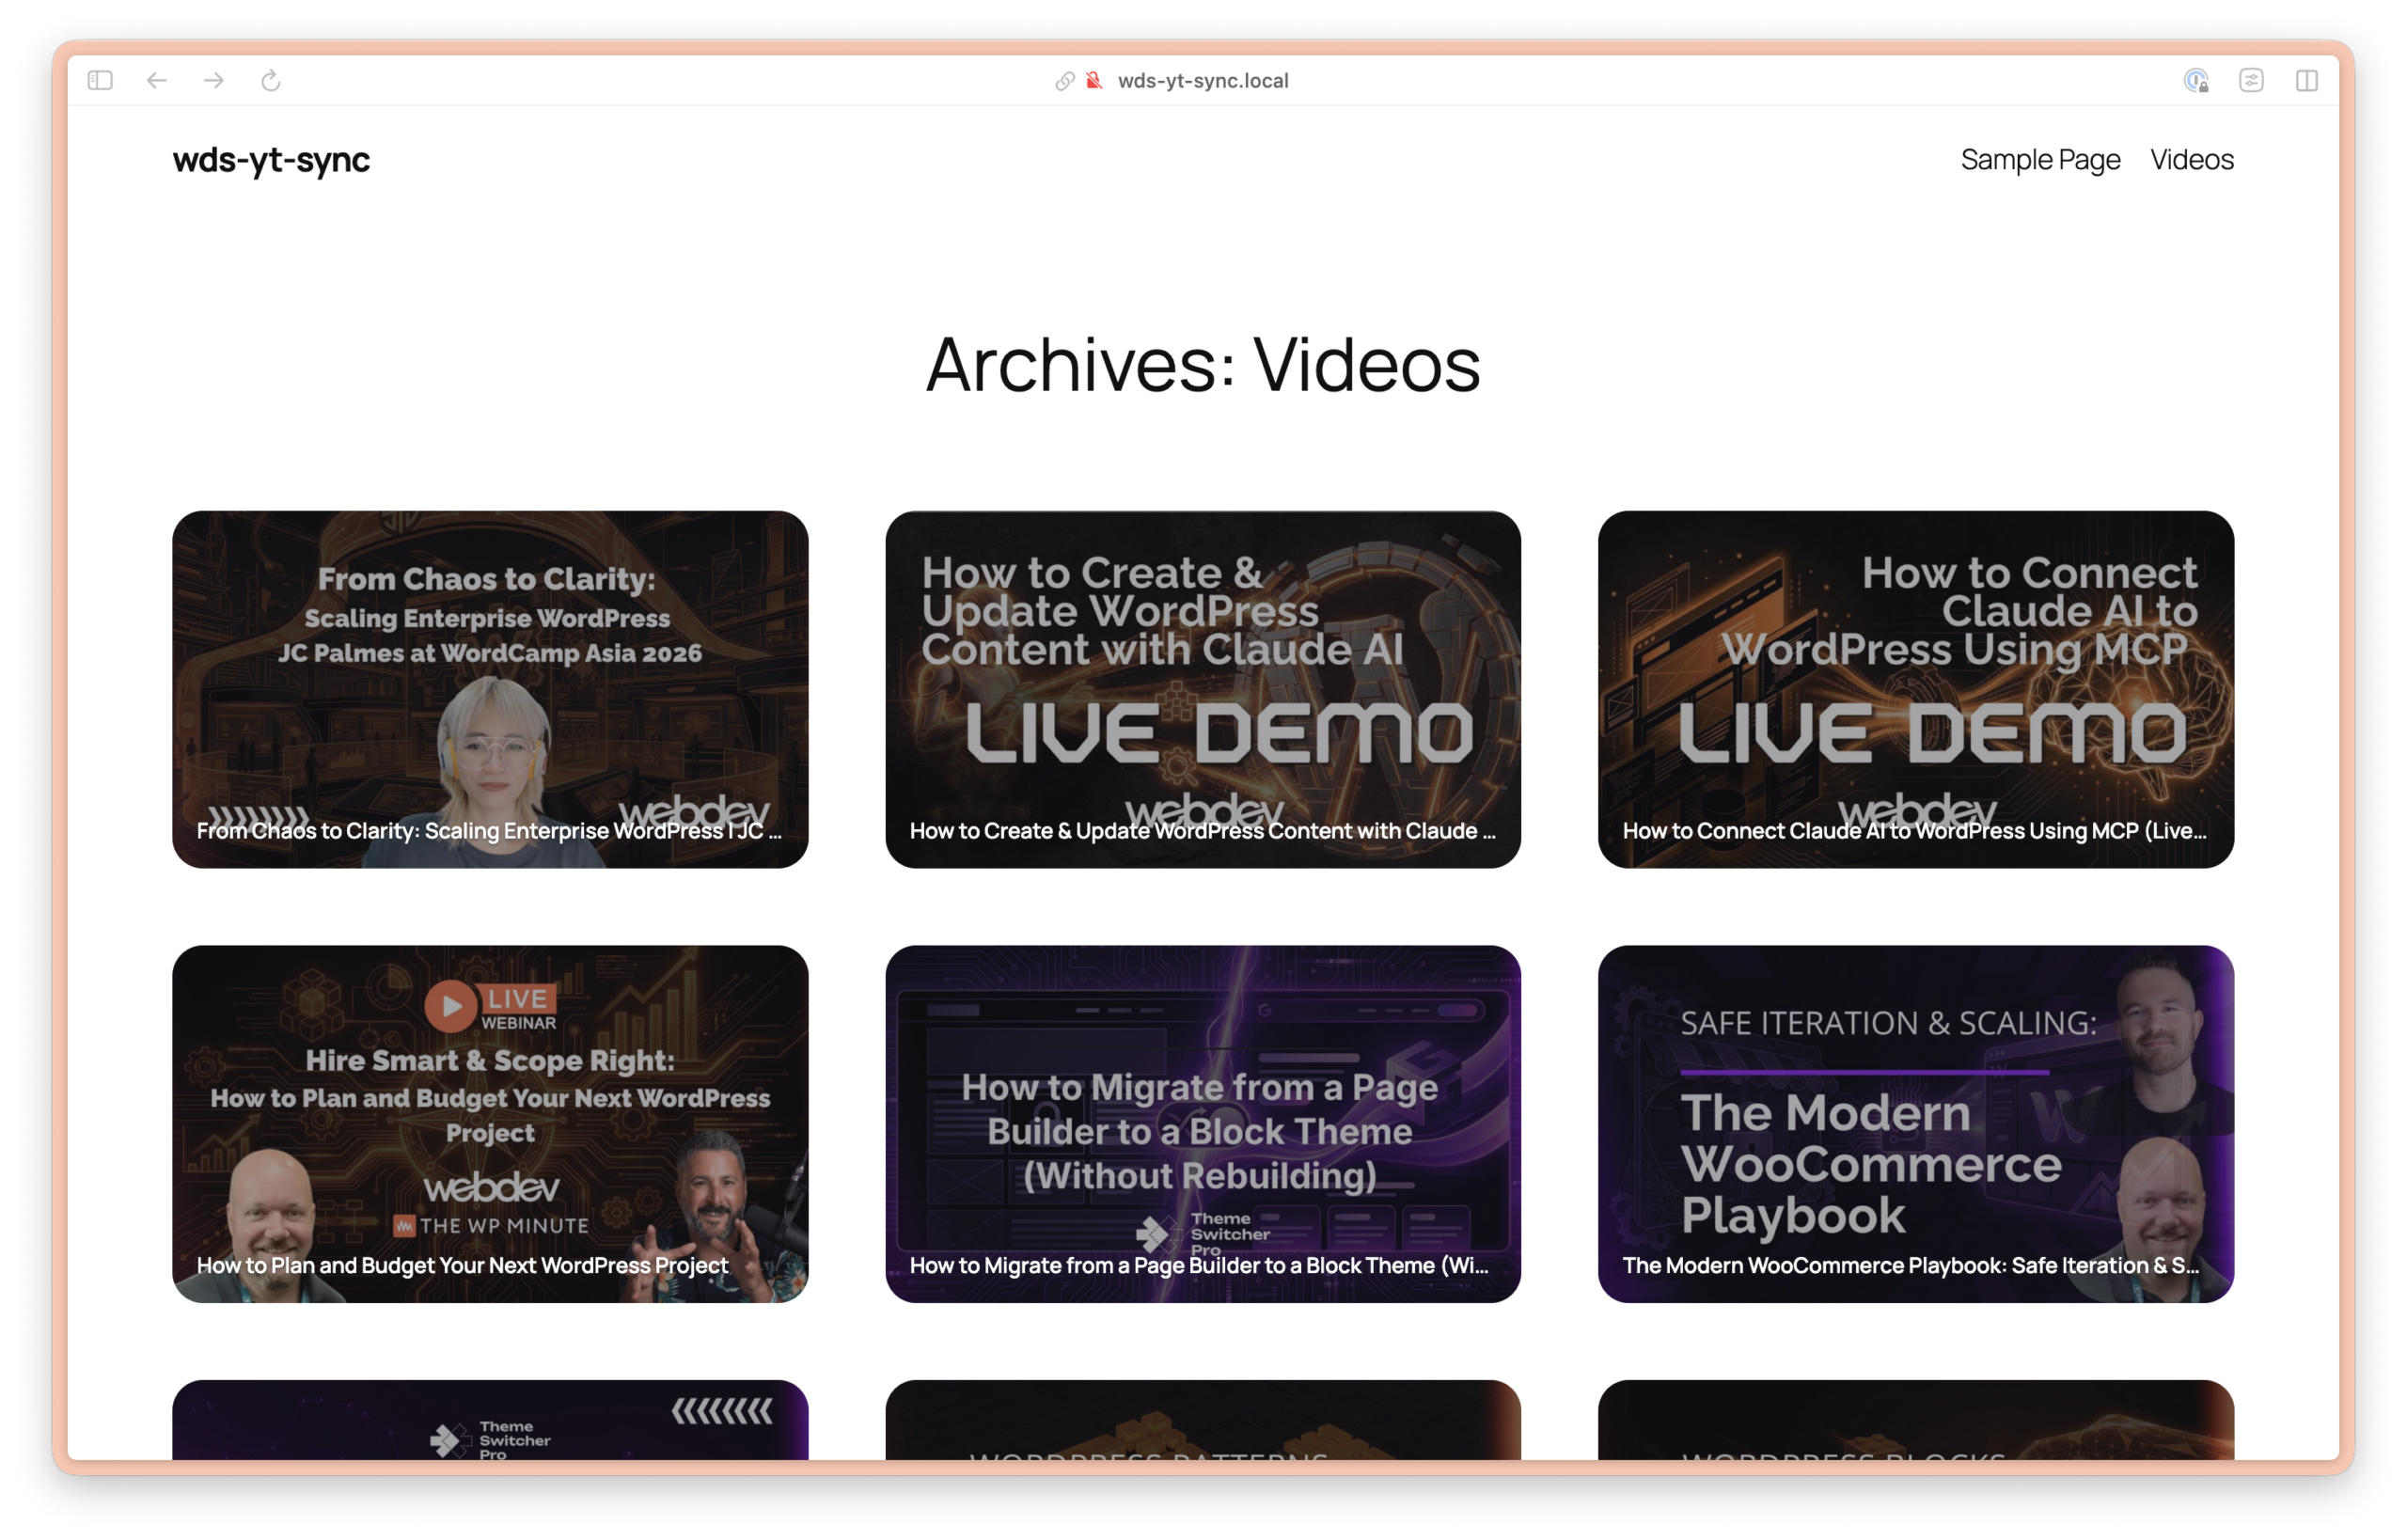The image size is (2407, 1540).
Task: Click the red insecure-connection lock icon
Action: point(1094,80)
